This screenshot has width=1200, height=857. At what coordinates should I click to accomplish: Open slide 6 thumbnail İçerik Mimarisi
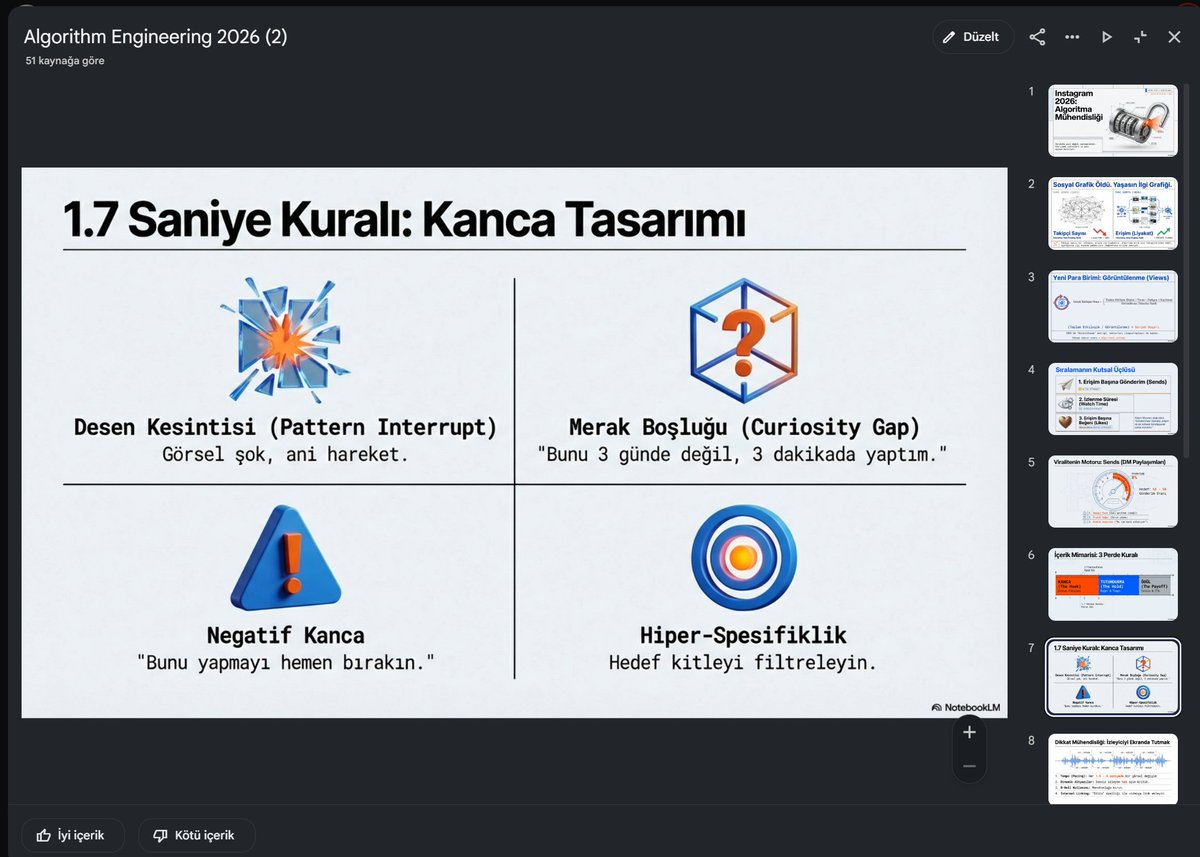1113,584
